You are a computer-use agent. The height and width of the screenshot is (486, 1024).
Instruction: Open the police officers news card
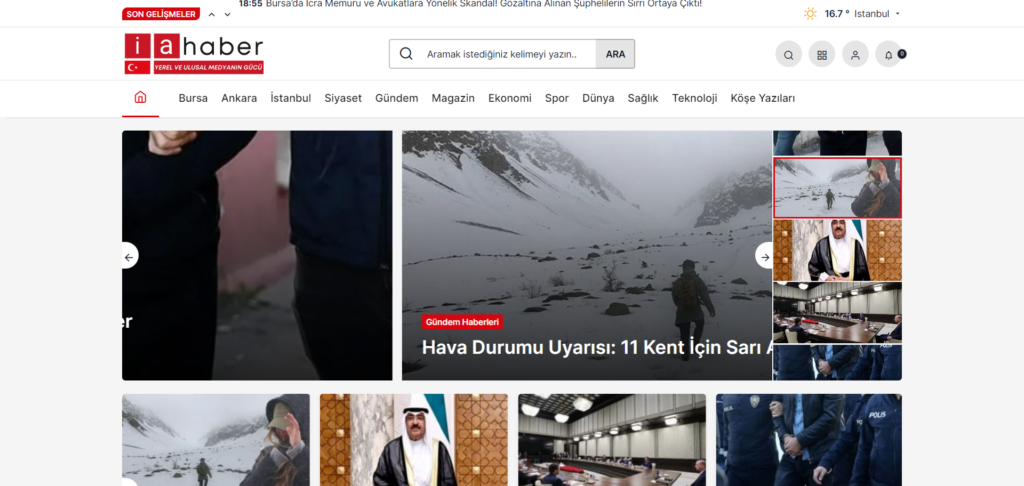(x=808, y=440)
